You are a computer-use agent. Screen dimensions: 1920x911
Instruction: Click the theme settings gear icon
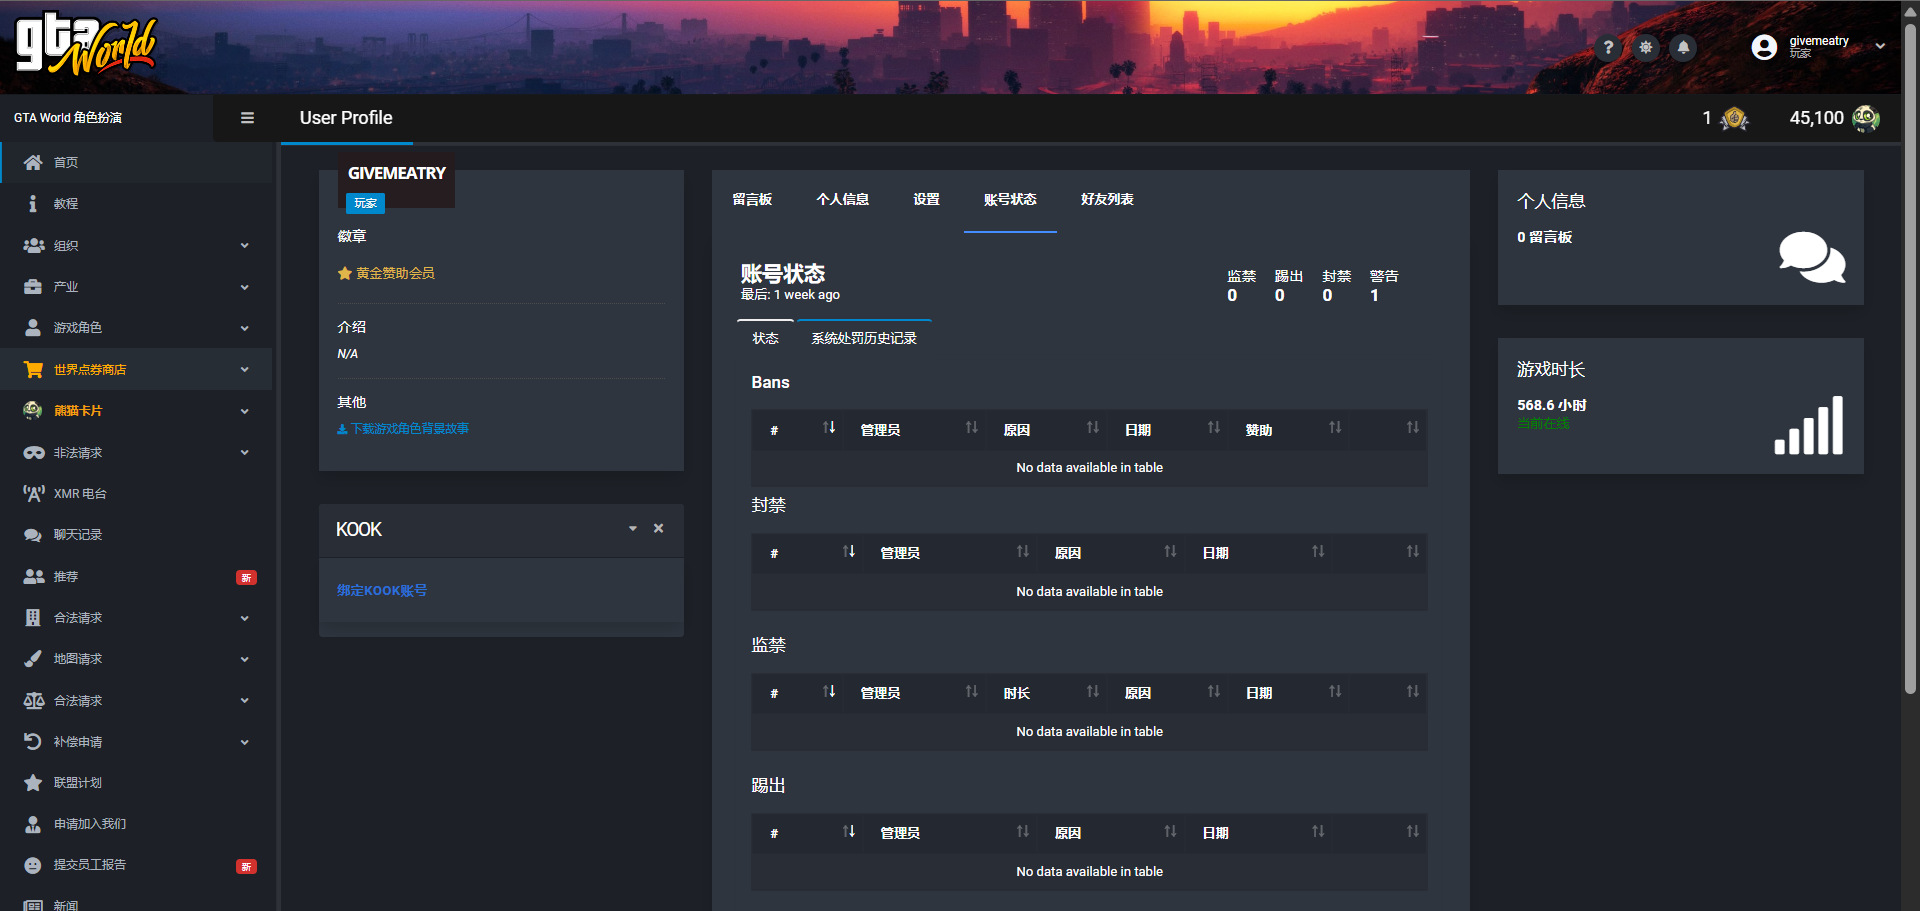(1646, 47)
